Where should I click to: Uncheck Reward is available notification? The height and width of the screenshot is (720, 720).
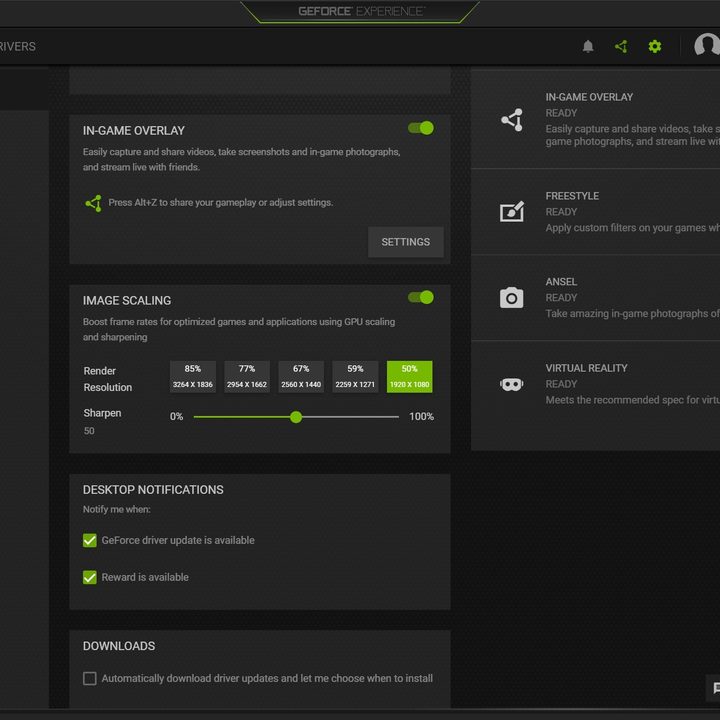[x=90, y=577]
